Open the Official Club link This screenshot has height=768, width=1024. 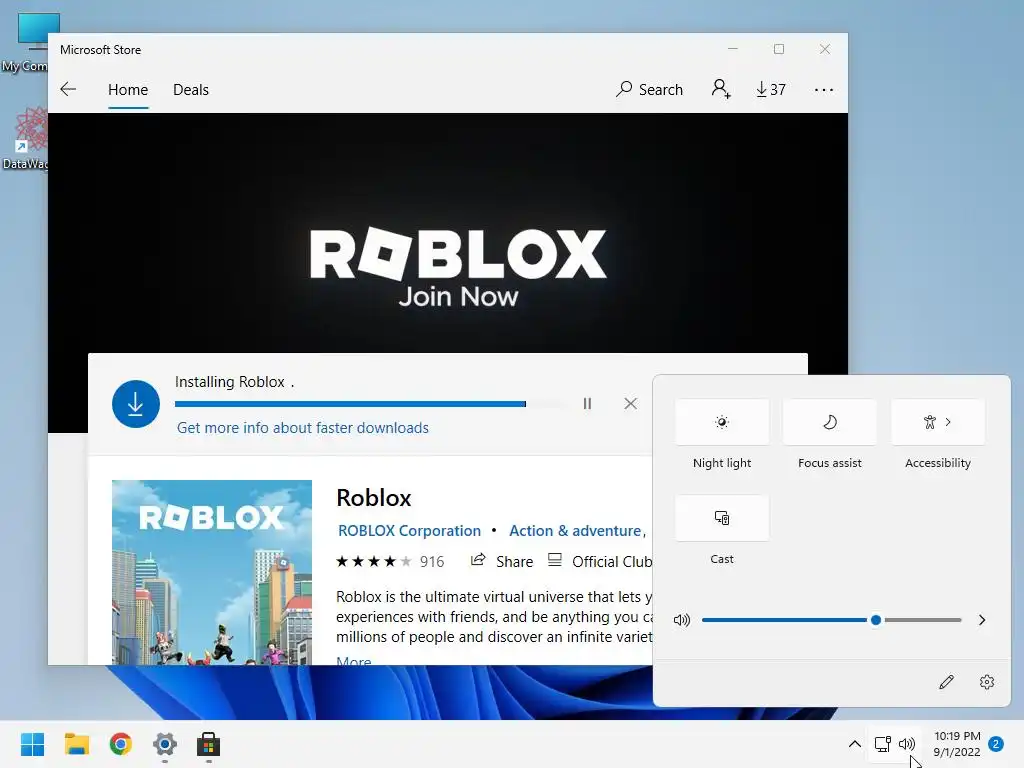(x=600, y=561)
